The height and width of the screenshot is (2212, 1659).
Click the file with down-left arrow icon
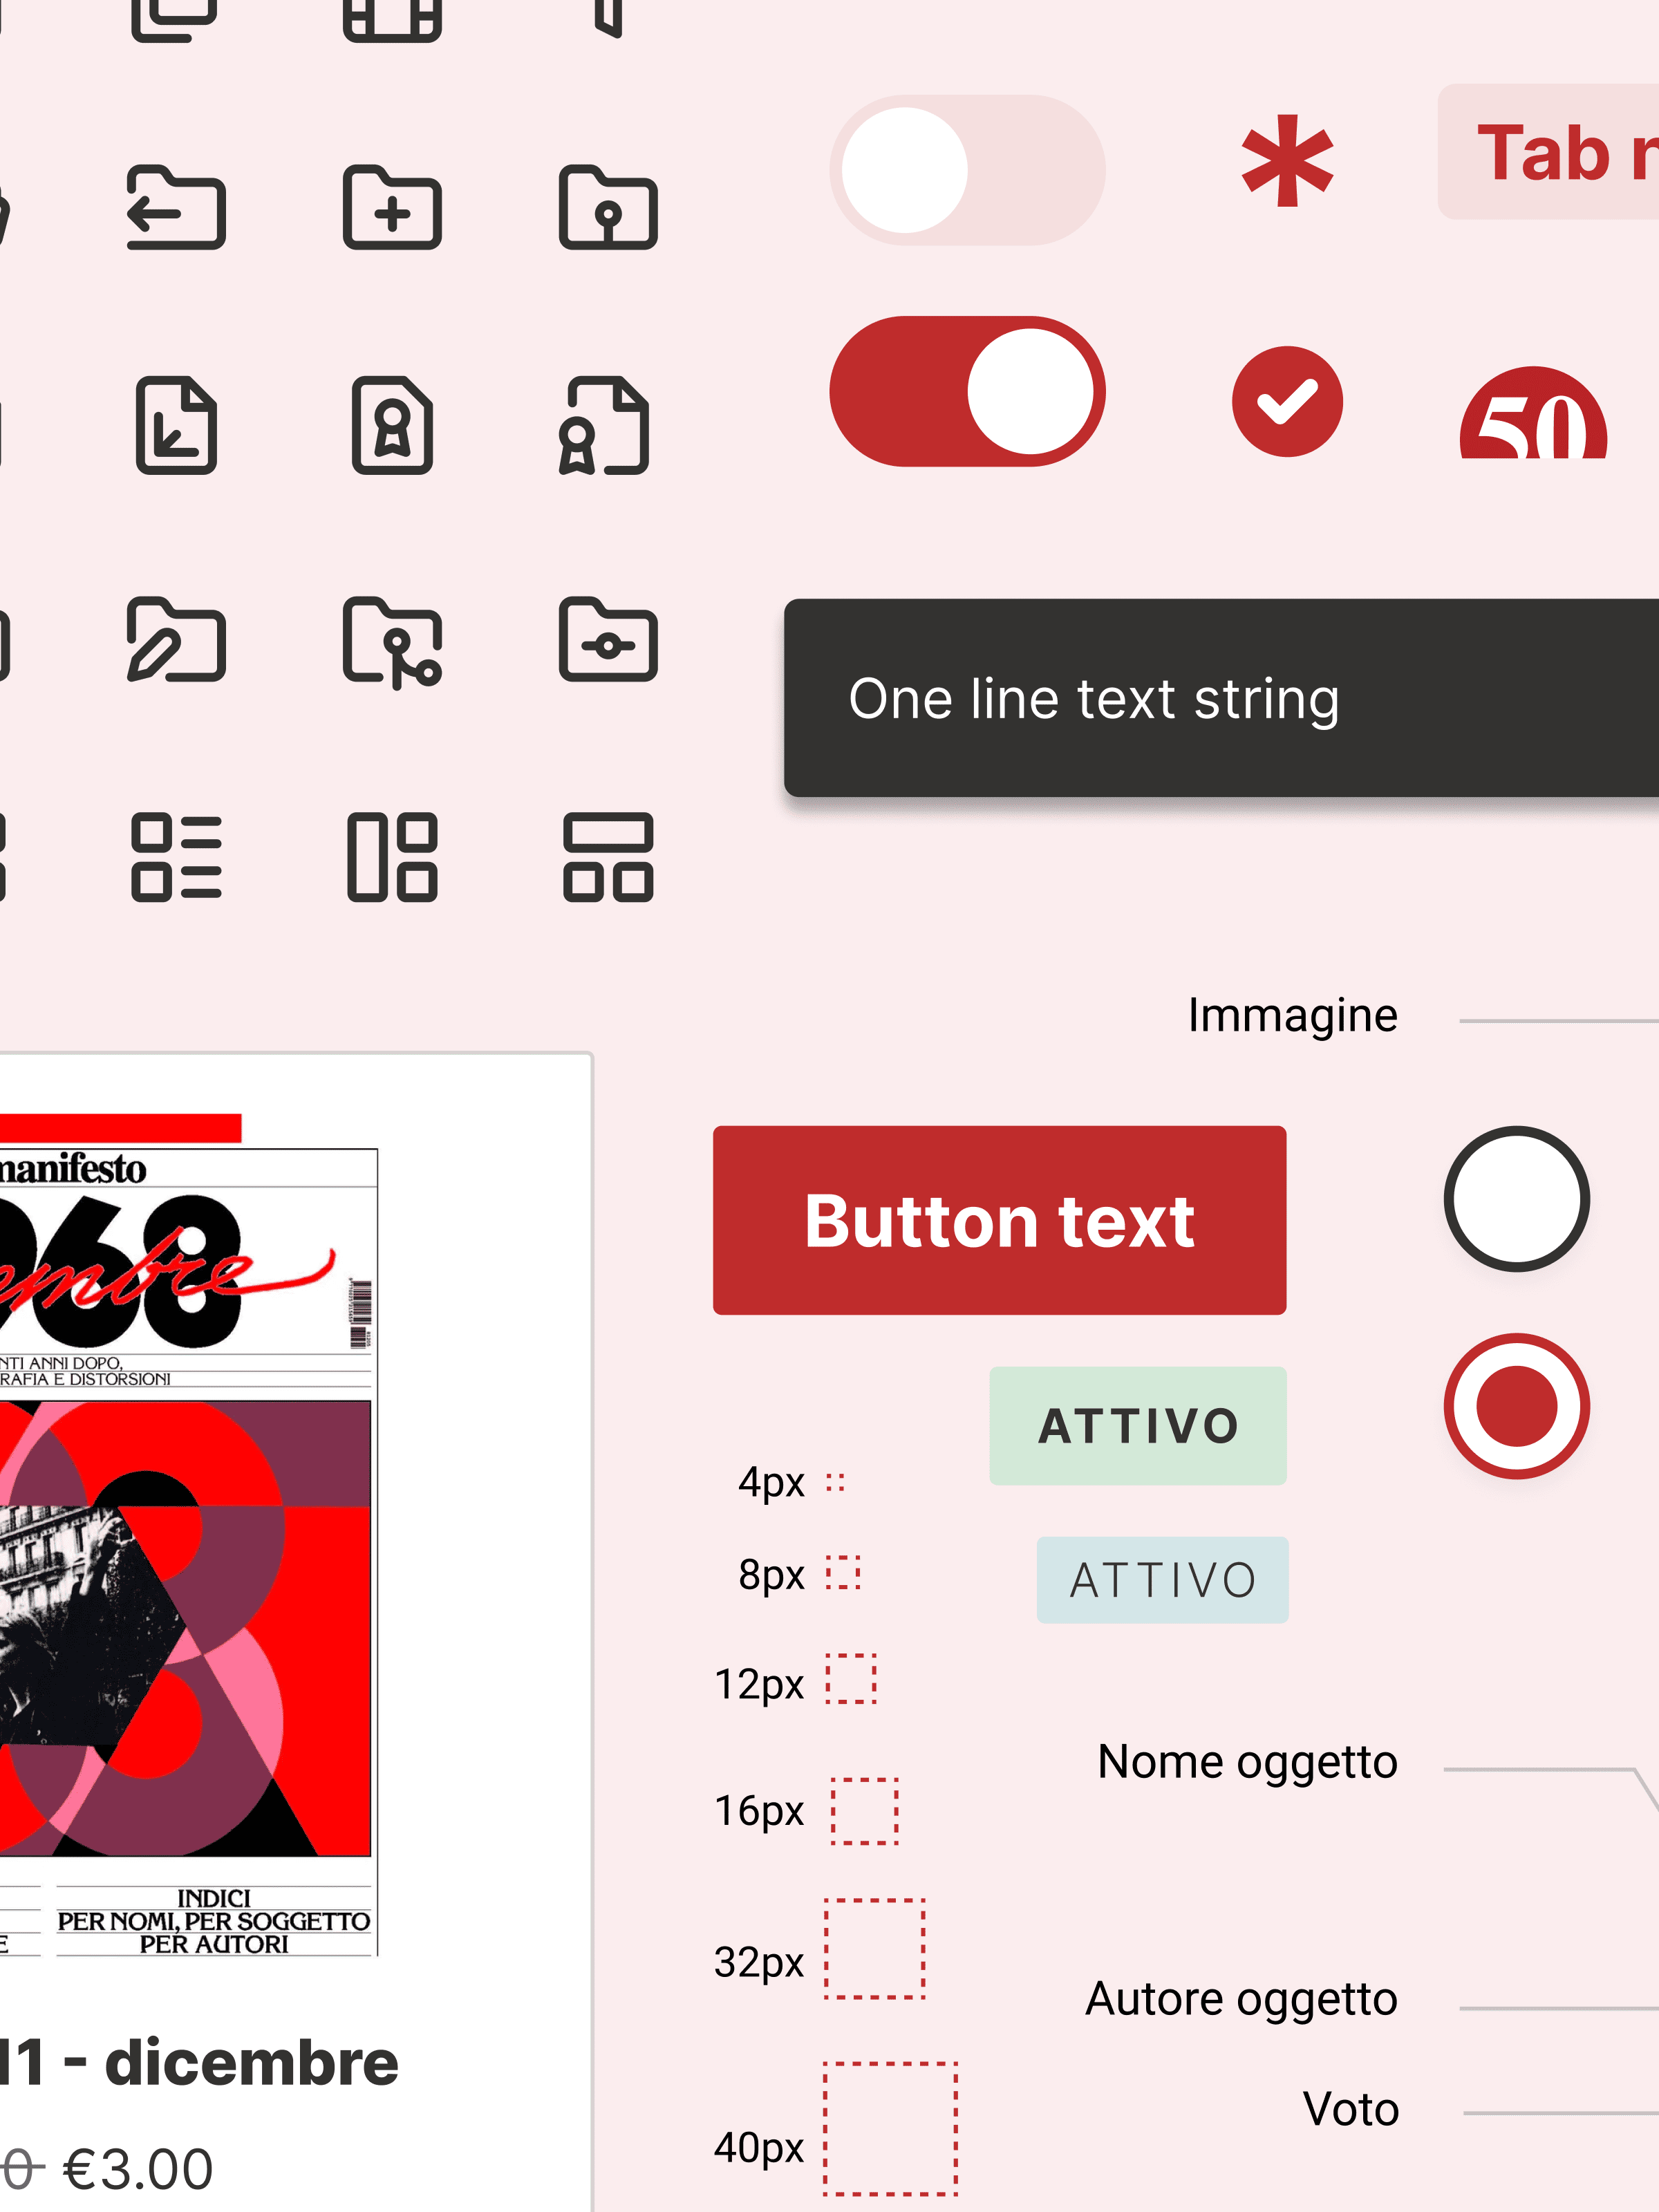pos(176,425)
